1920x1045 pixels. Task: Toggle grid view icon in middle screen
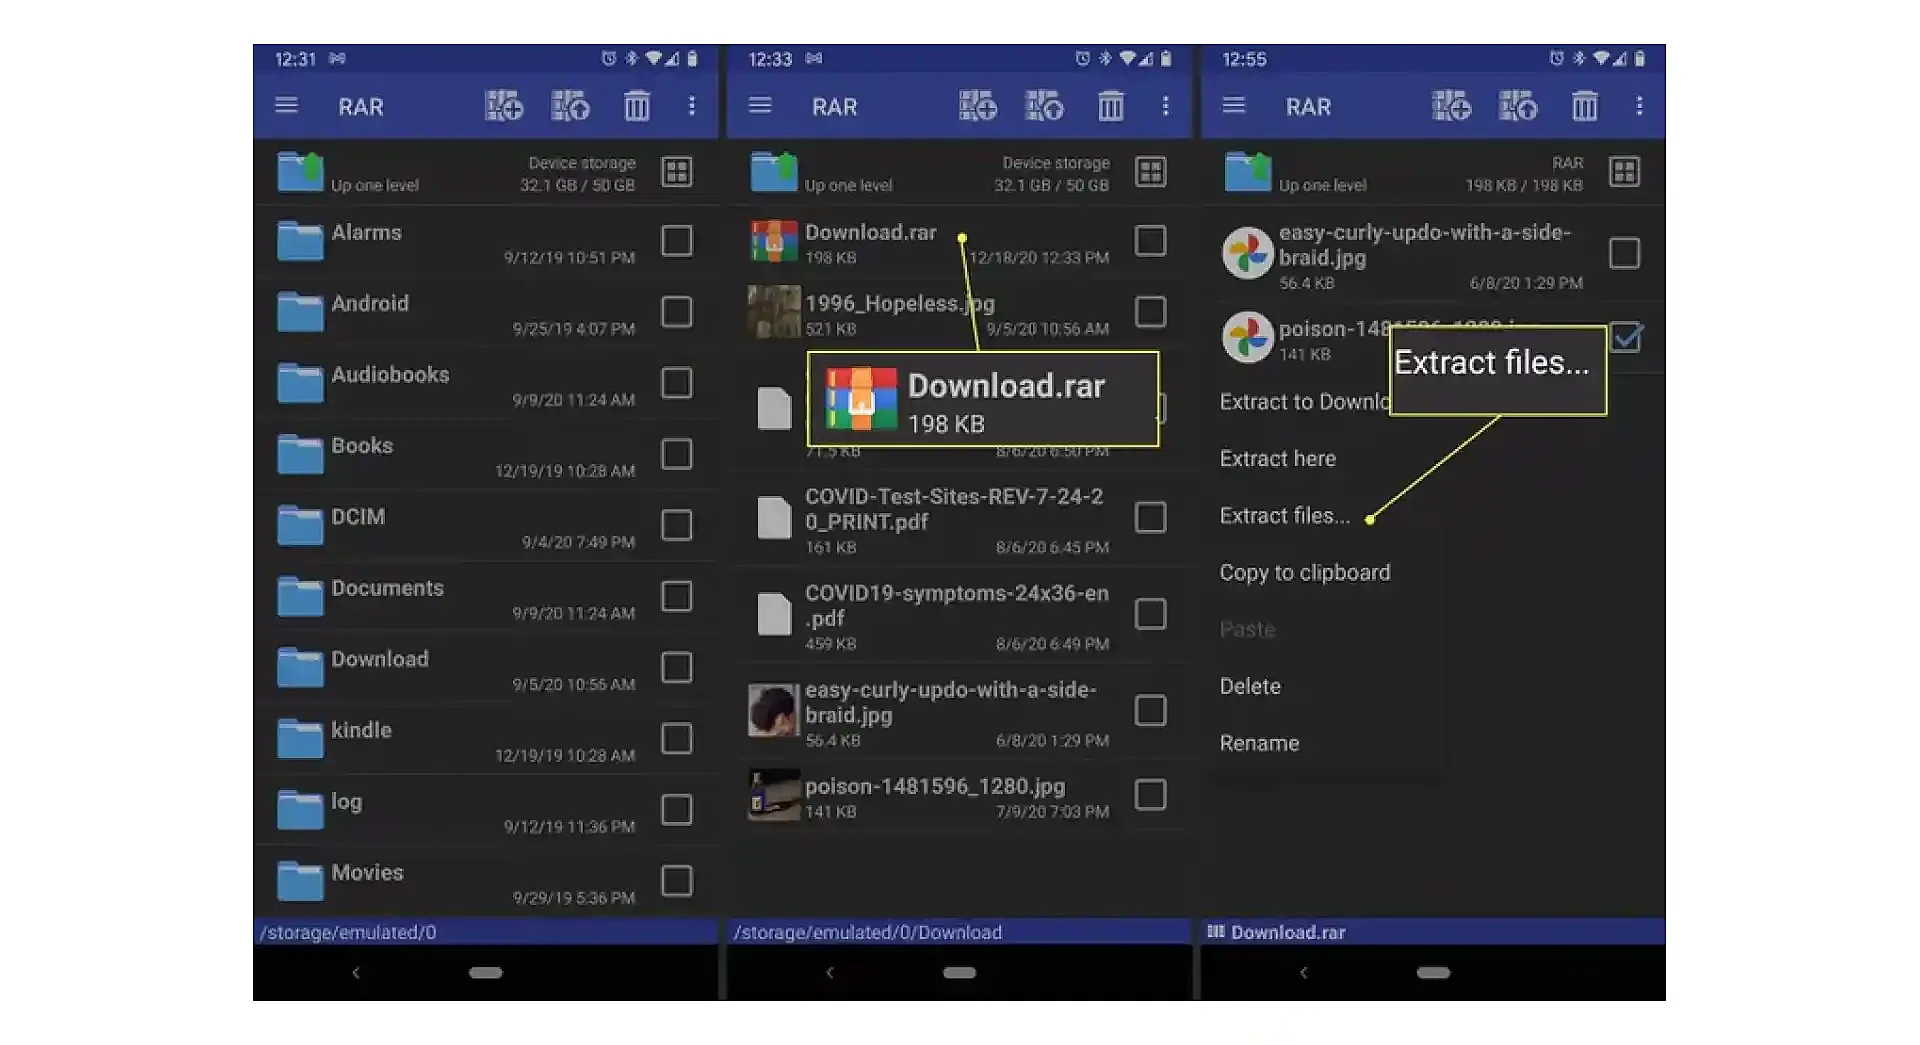(x=1151, y=172)
